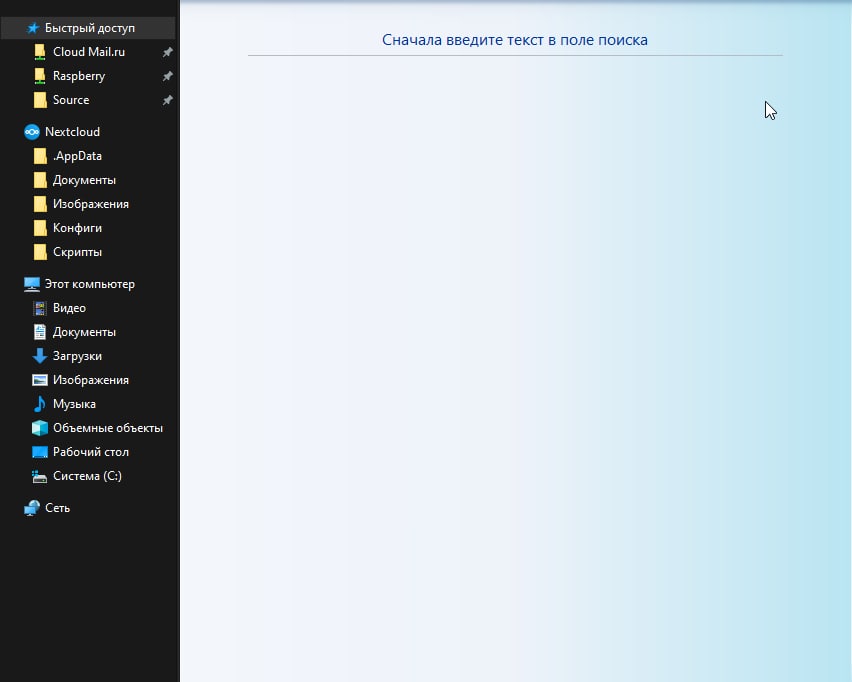
Task: Click the Сеть network icon
Action: (32, 508)
